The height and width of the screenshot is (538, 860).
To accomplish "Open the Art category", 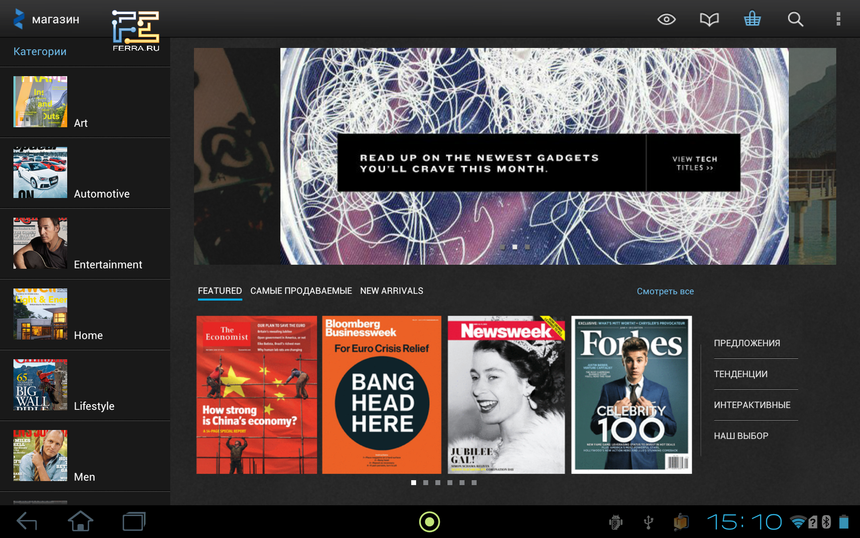I will pos(85,102).
